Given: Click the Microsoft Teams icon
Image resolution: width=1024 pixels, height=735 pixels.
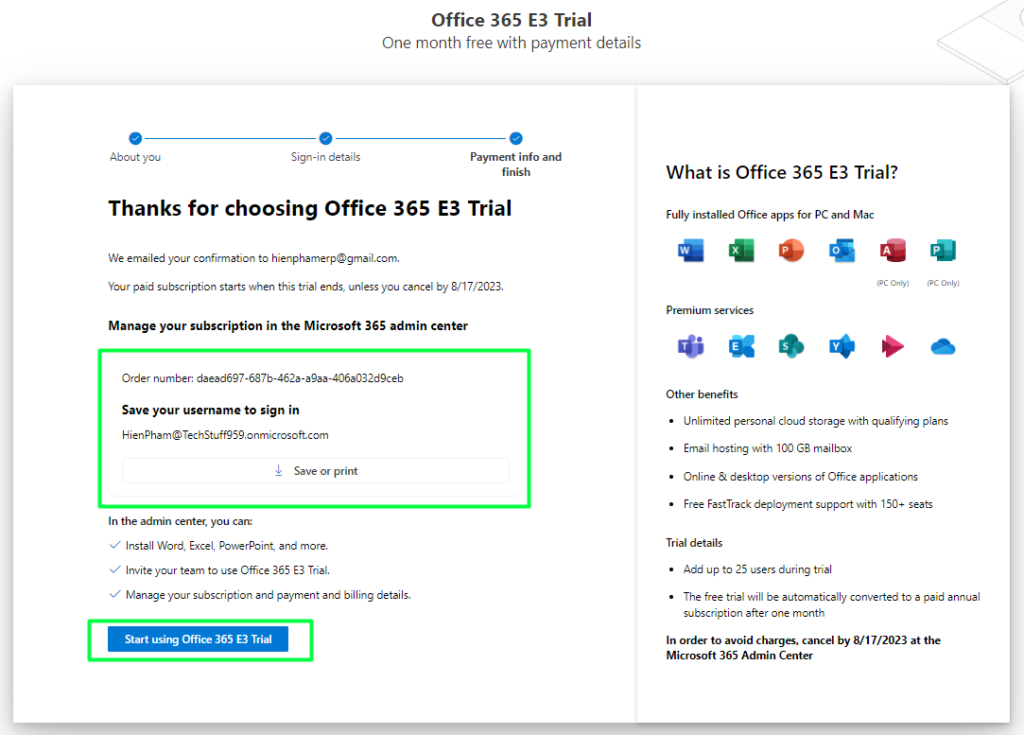Looking at the screenshot, I should point(691,347).
